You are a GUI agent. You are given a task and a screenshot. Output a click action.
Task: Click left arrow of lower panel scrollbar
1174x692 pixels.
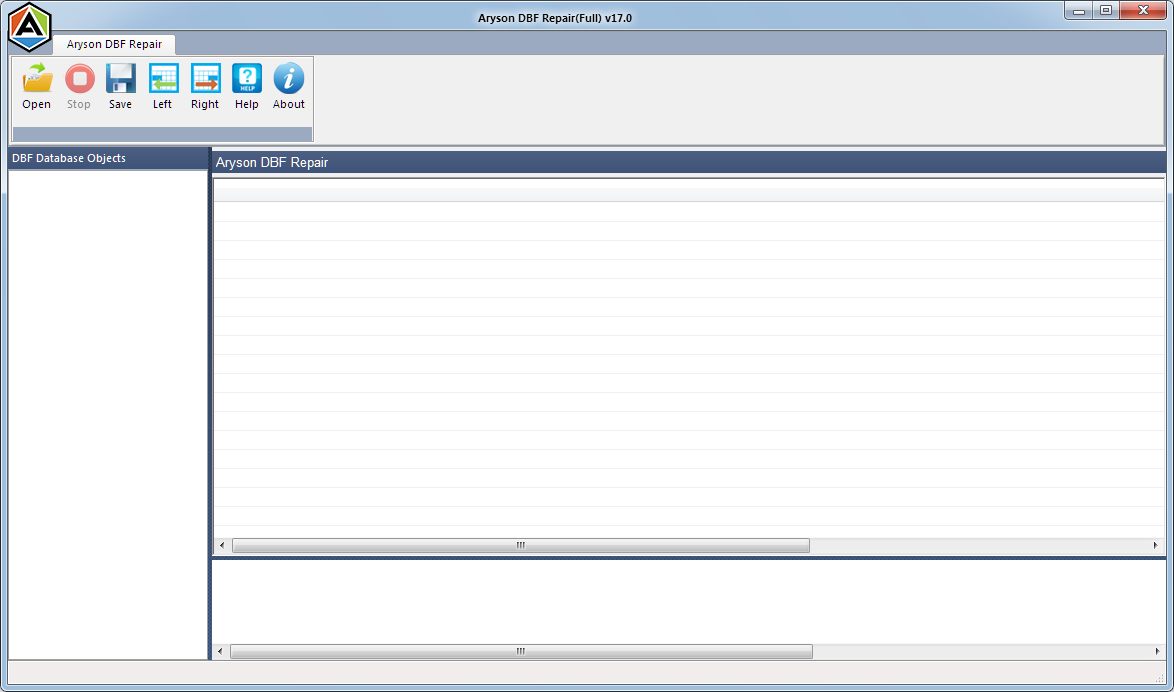[x=220, y=652]
